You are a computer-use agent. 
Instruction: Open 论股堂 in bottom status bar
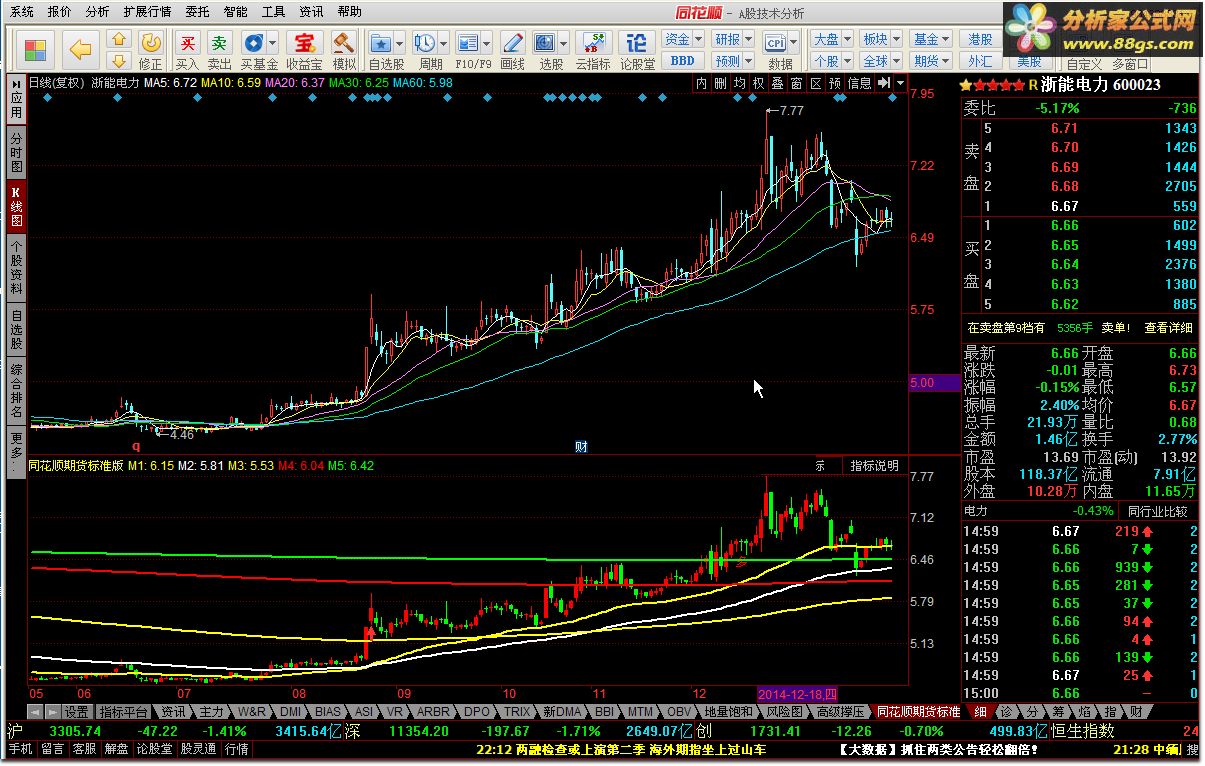[156, 748]
